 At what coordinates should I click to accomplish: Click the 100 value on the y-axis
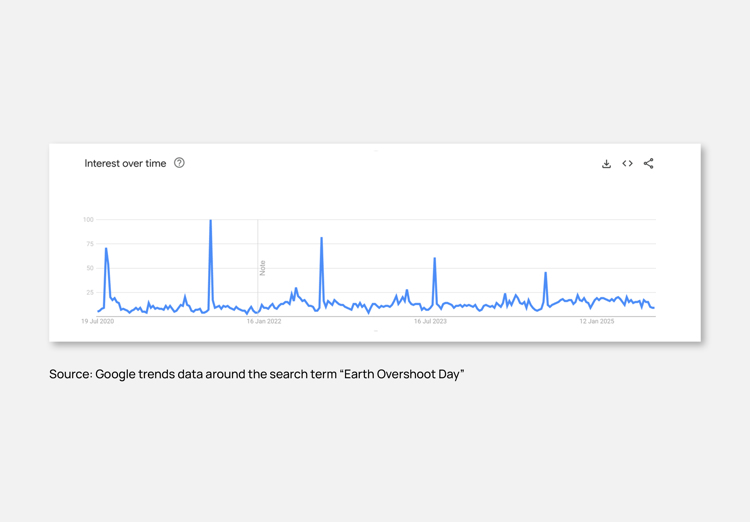88,220
